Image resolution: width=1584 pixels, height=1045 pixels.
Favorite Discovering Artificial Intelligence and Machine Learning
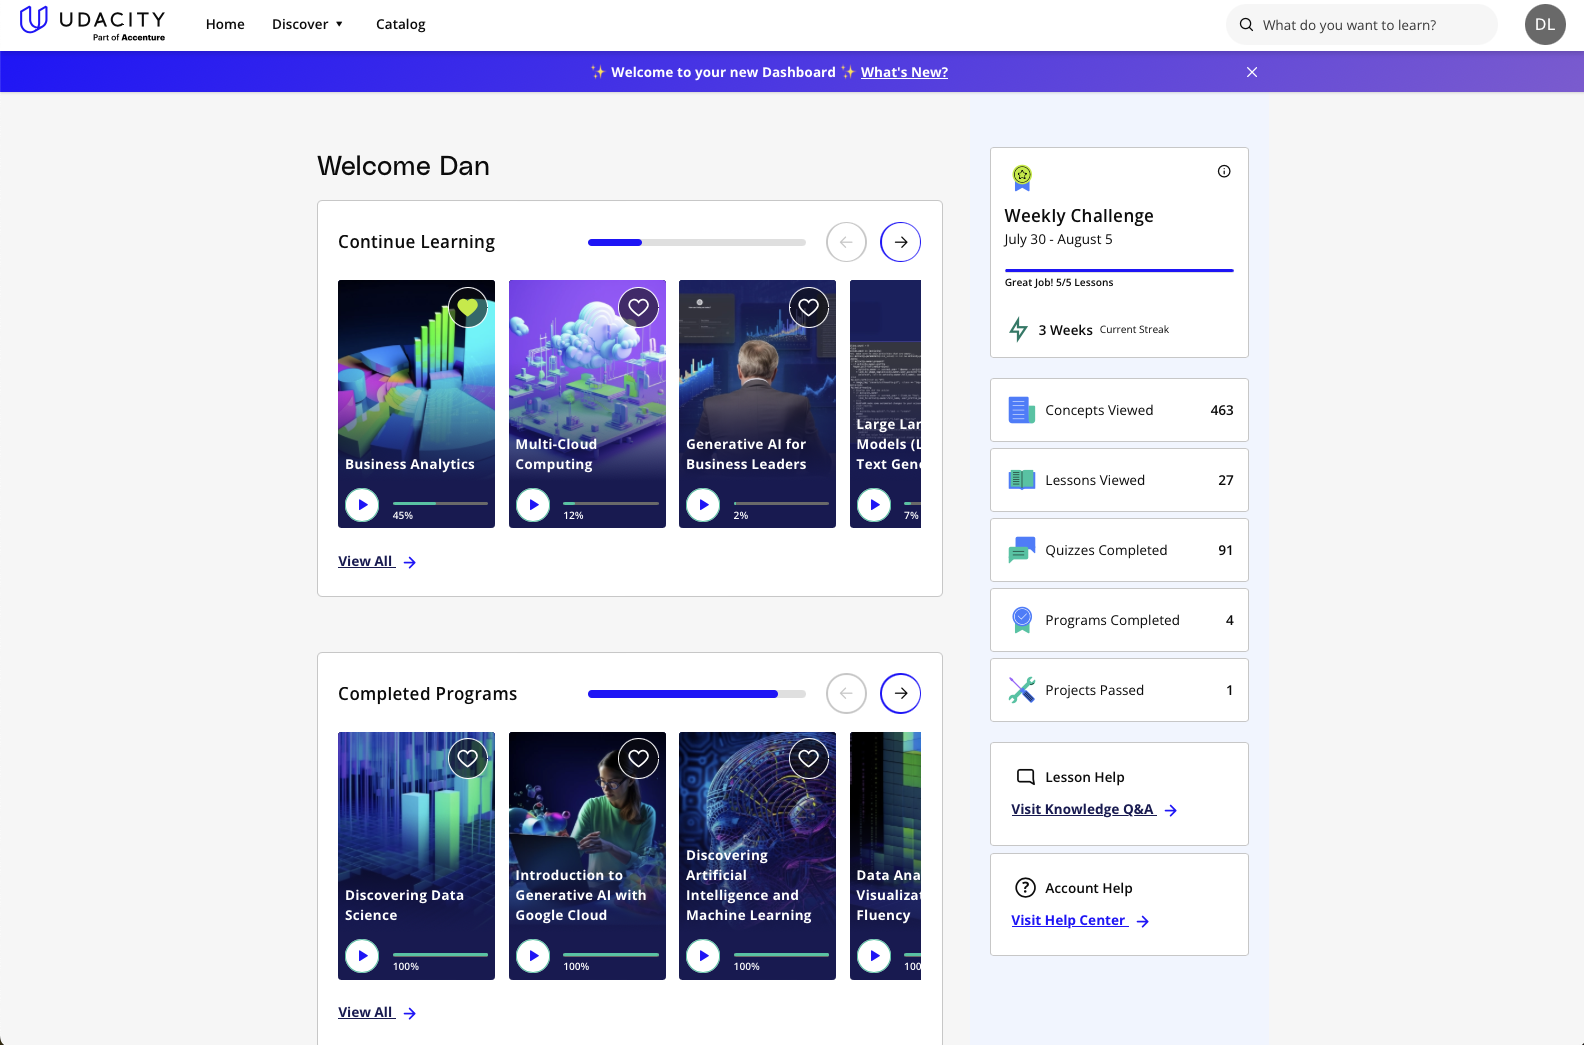pyautogui.click(x=809, y=759)
